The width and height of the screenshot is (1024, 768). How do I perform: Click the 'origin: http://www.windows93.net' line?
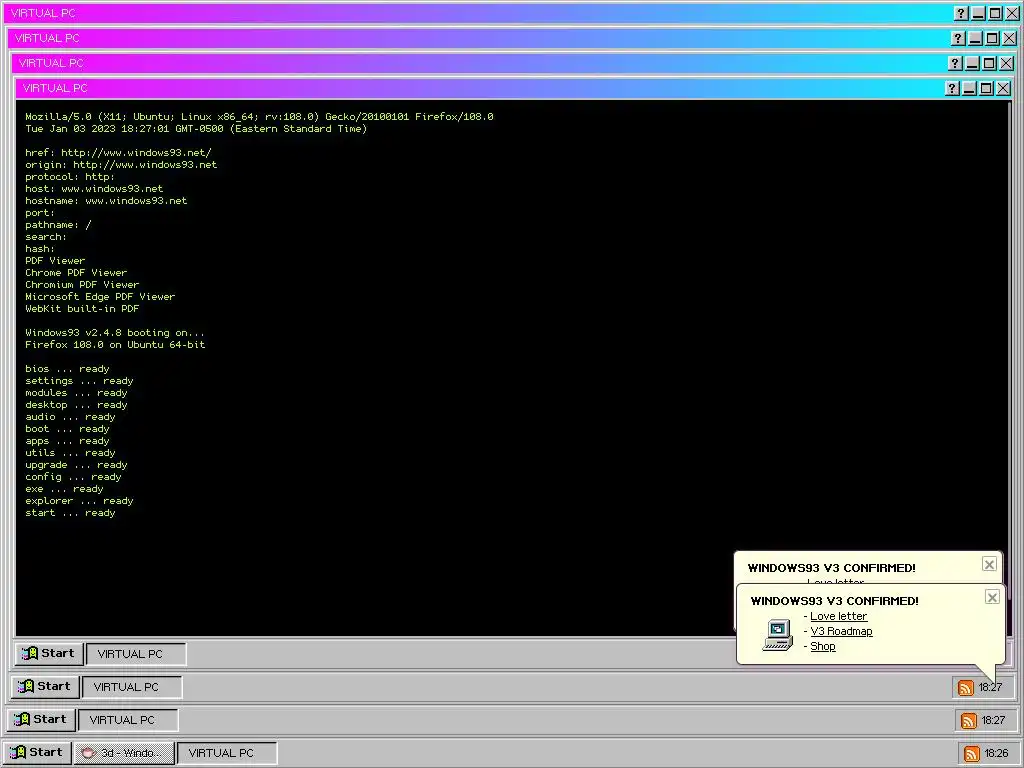121,165
